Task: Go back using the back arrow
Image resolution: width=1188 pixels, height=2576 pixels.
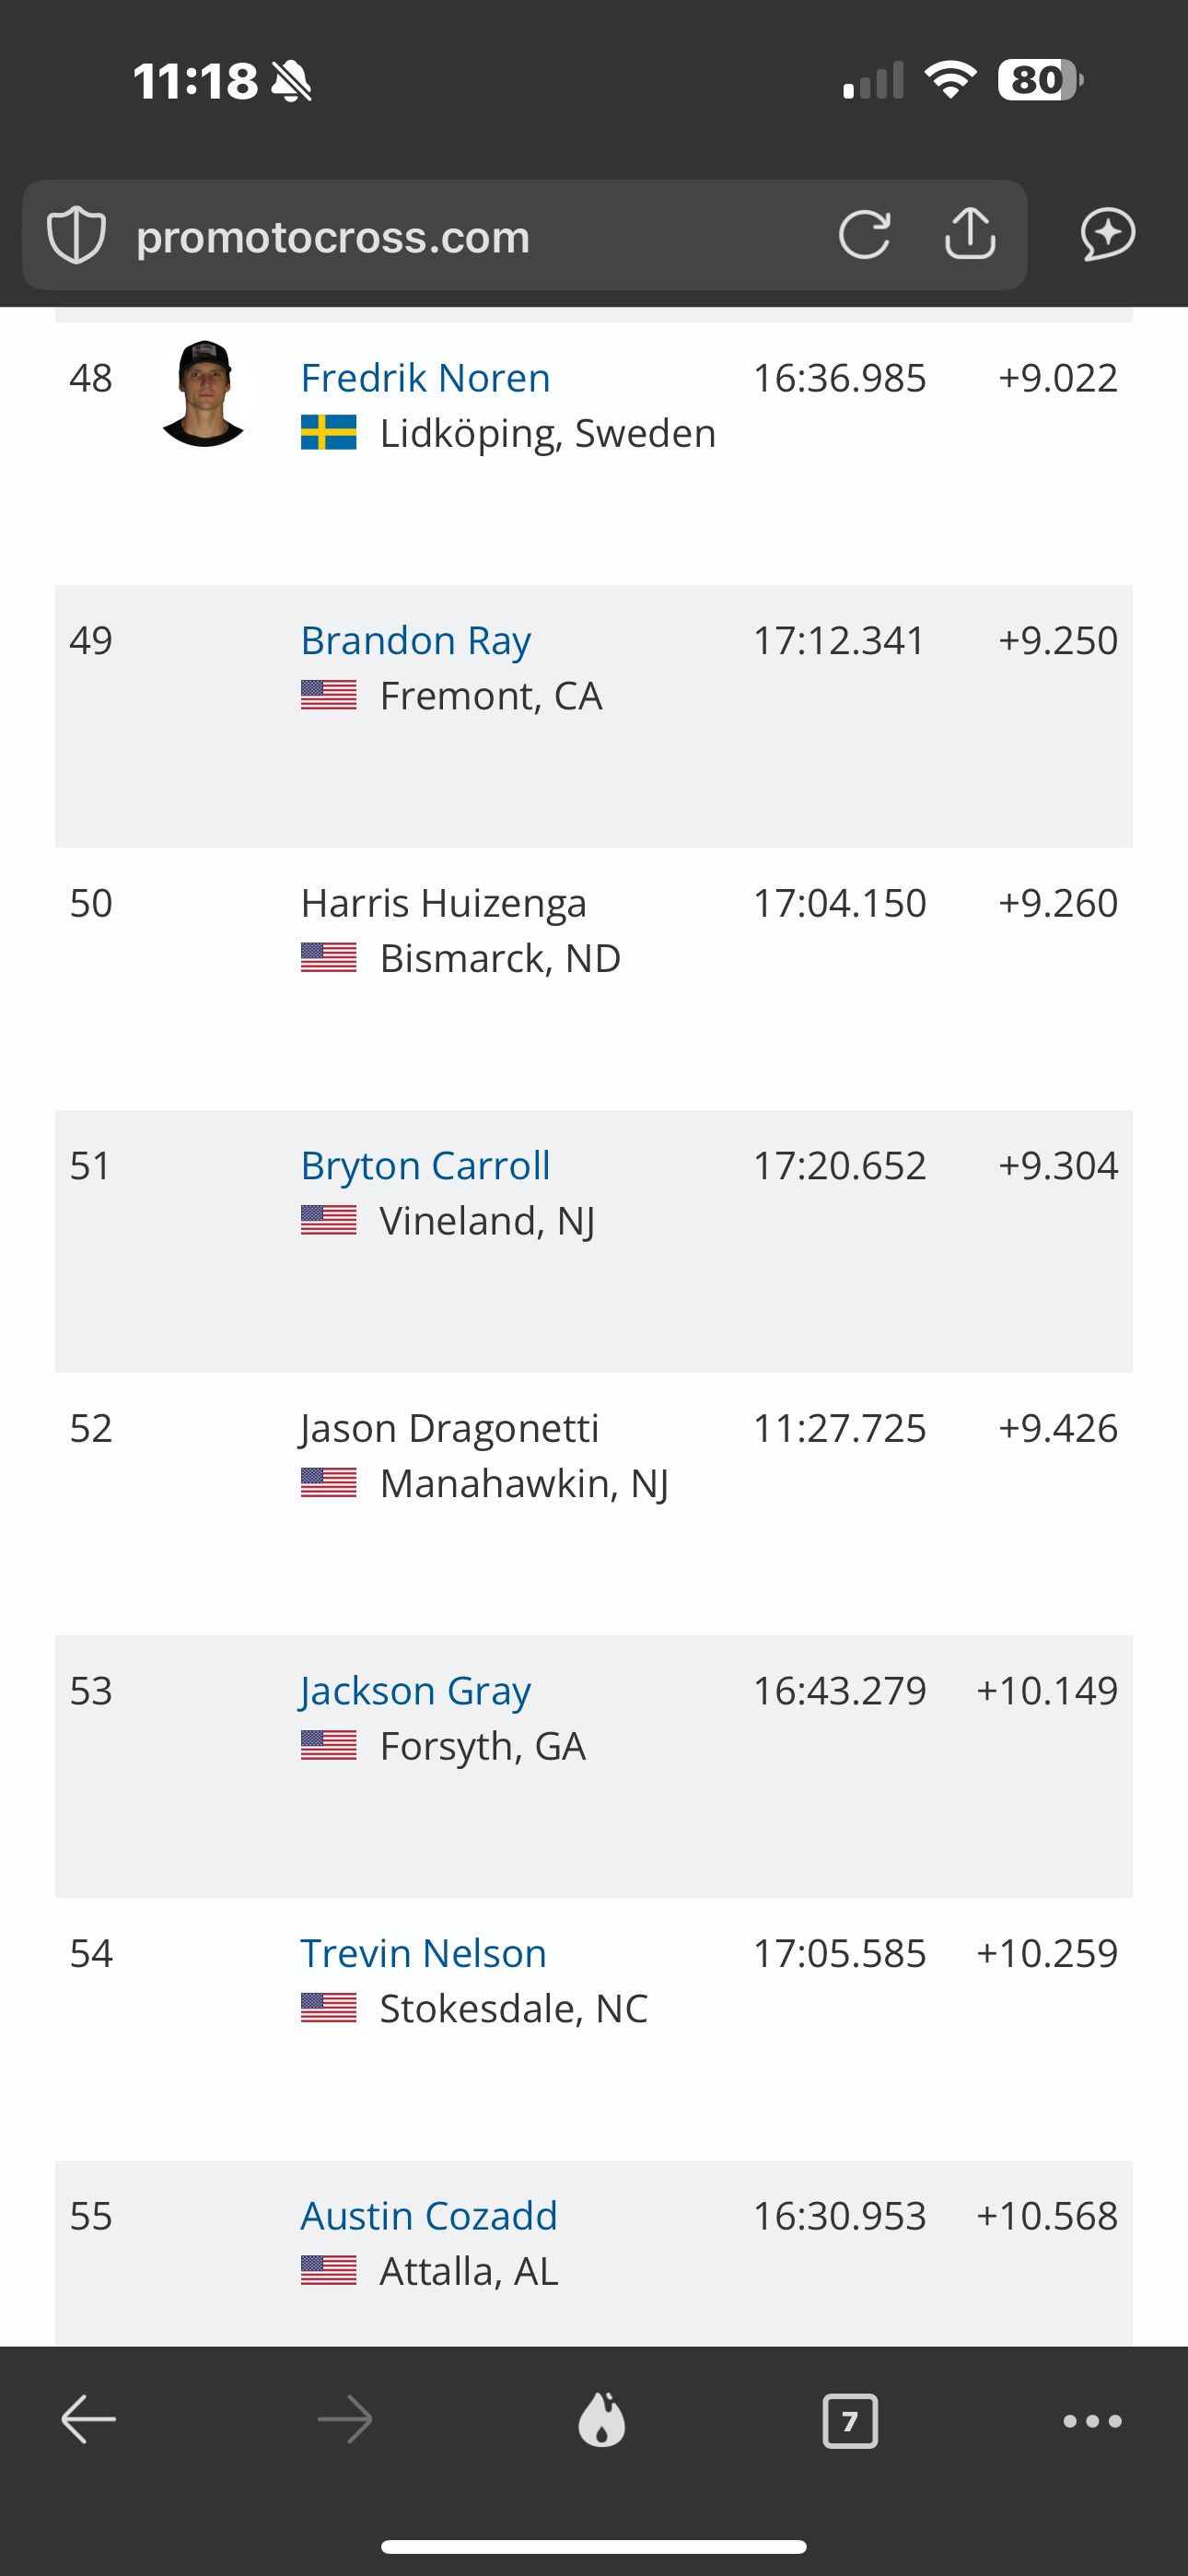Action: coord(89,2421)
